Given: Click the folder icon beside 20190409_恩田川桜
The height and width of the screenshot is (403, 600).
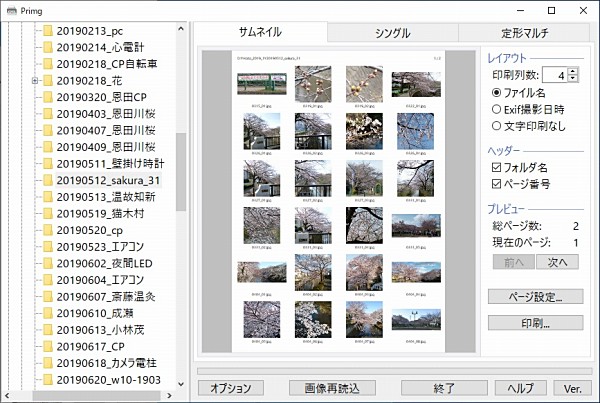Looking at the screenshot, I should [48, 147].
